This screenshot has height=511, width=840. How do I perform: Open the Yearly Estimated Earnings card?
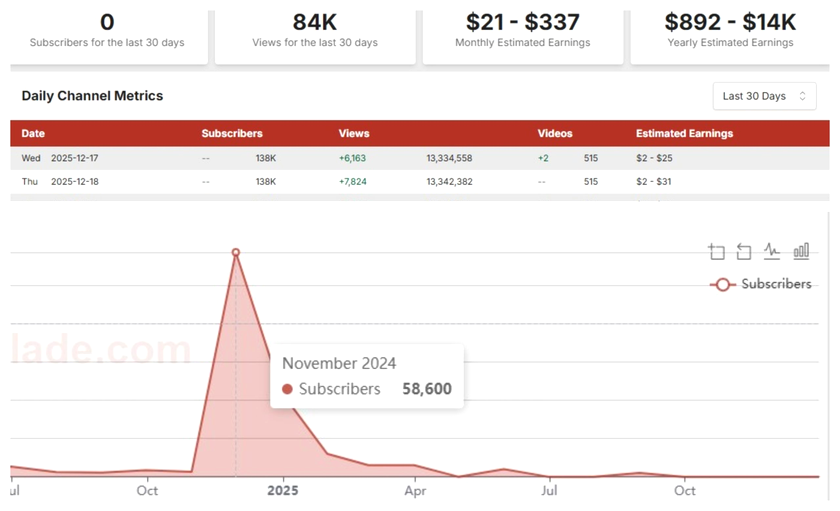point(729,32)
